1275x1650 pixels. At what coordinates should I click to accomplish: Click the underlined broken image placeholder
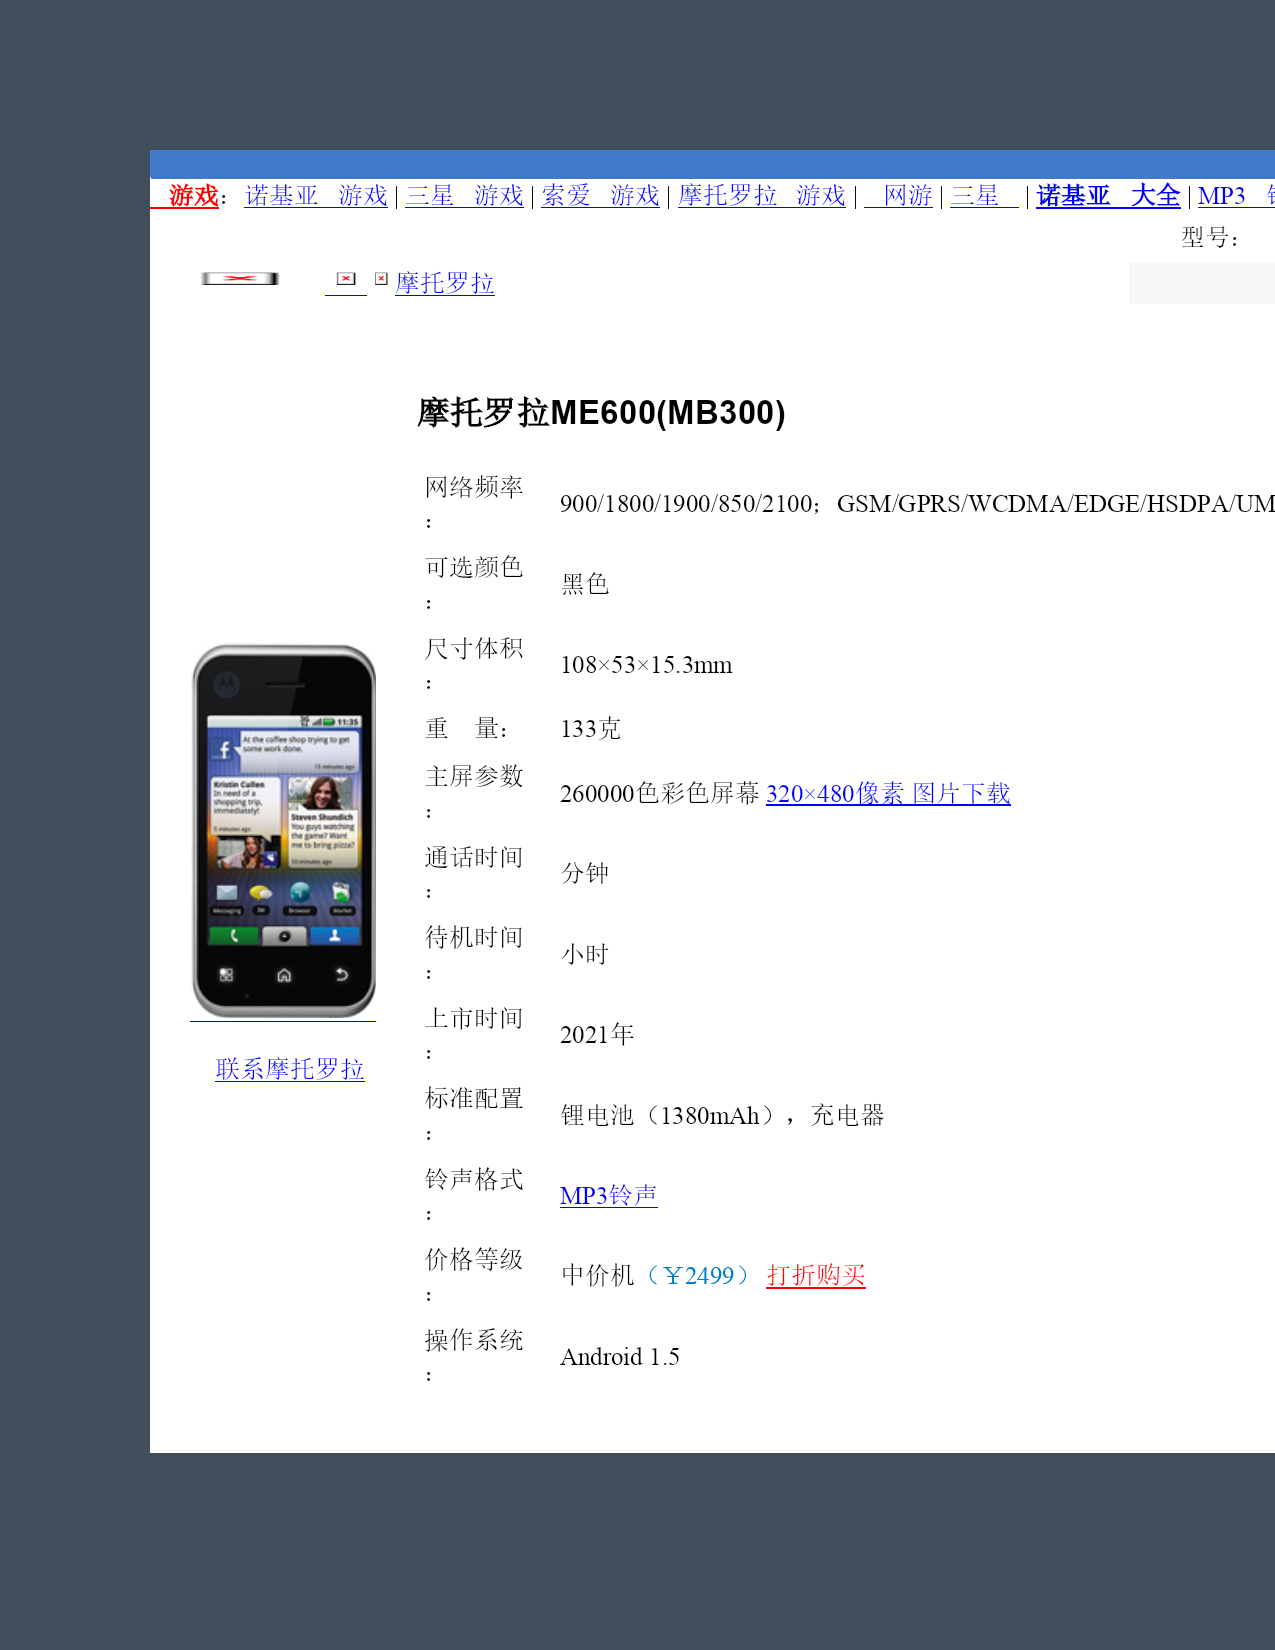[346, 279]
